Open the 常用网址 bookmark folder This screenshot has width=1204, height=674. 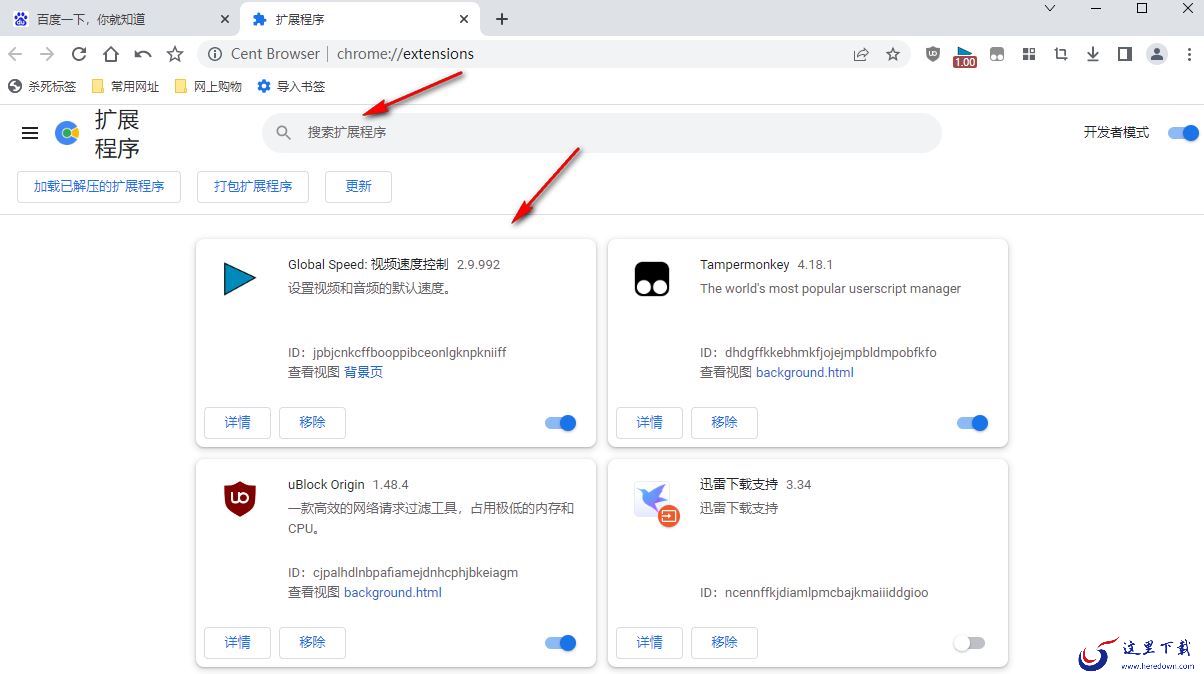(x=125, y=86)
